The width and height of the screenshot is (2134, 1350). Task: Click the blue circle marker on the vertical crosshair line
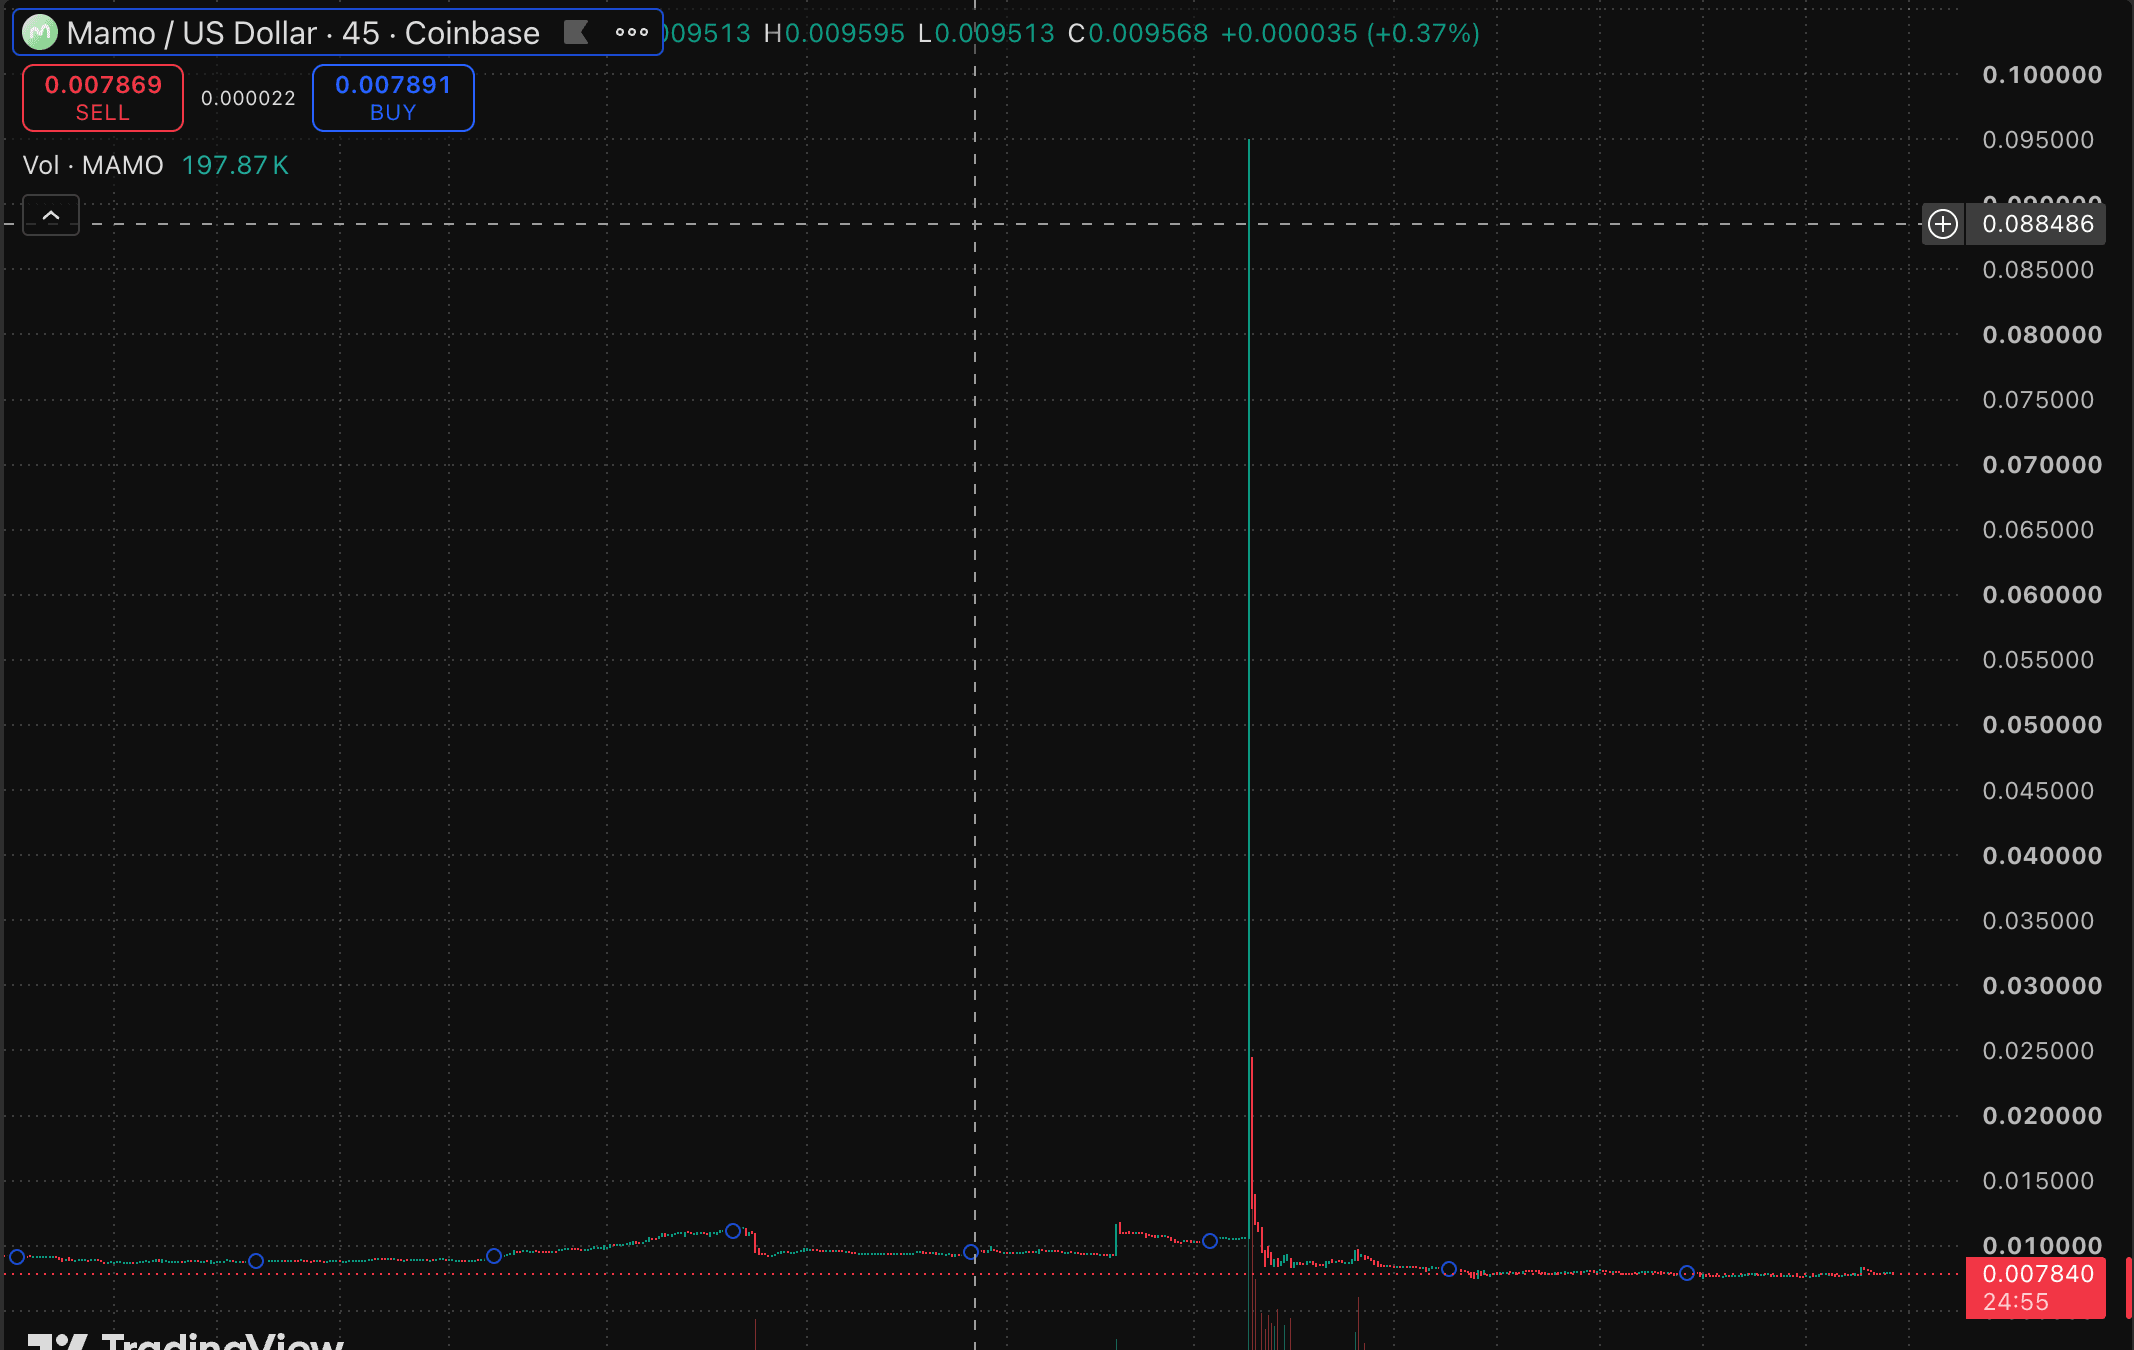tap(971, 1252)
